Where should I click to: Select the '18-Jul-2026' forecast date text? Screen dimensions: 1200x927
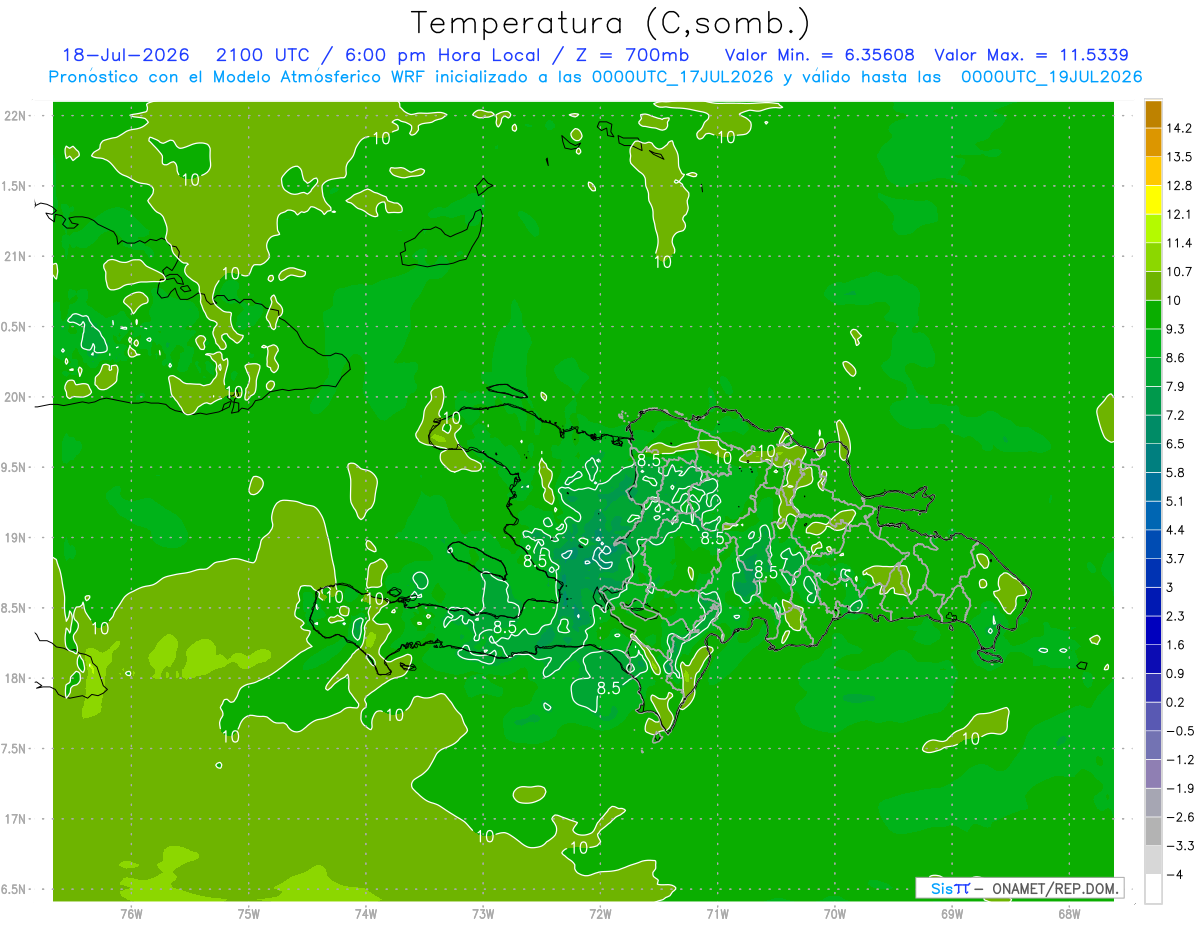coord(125,55)
